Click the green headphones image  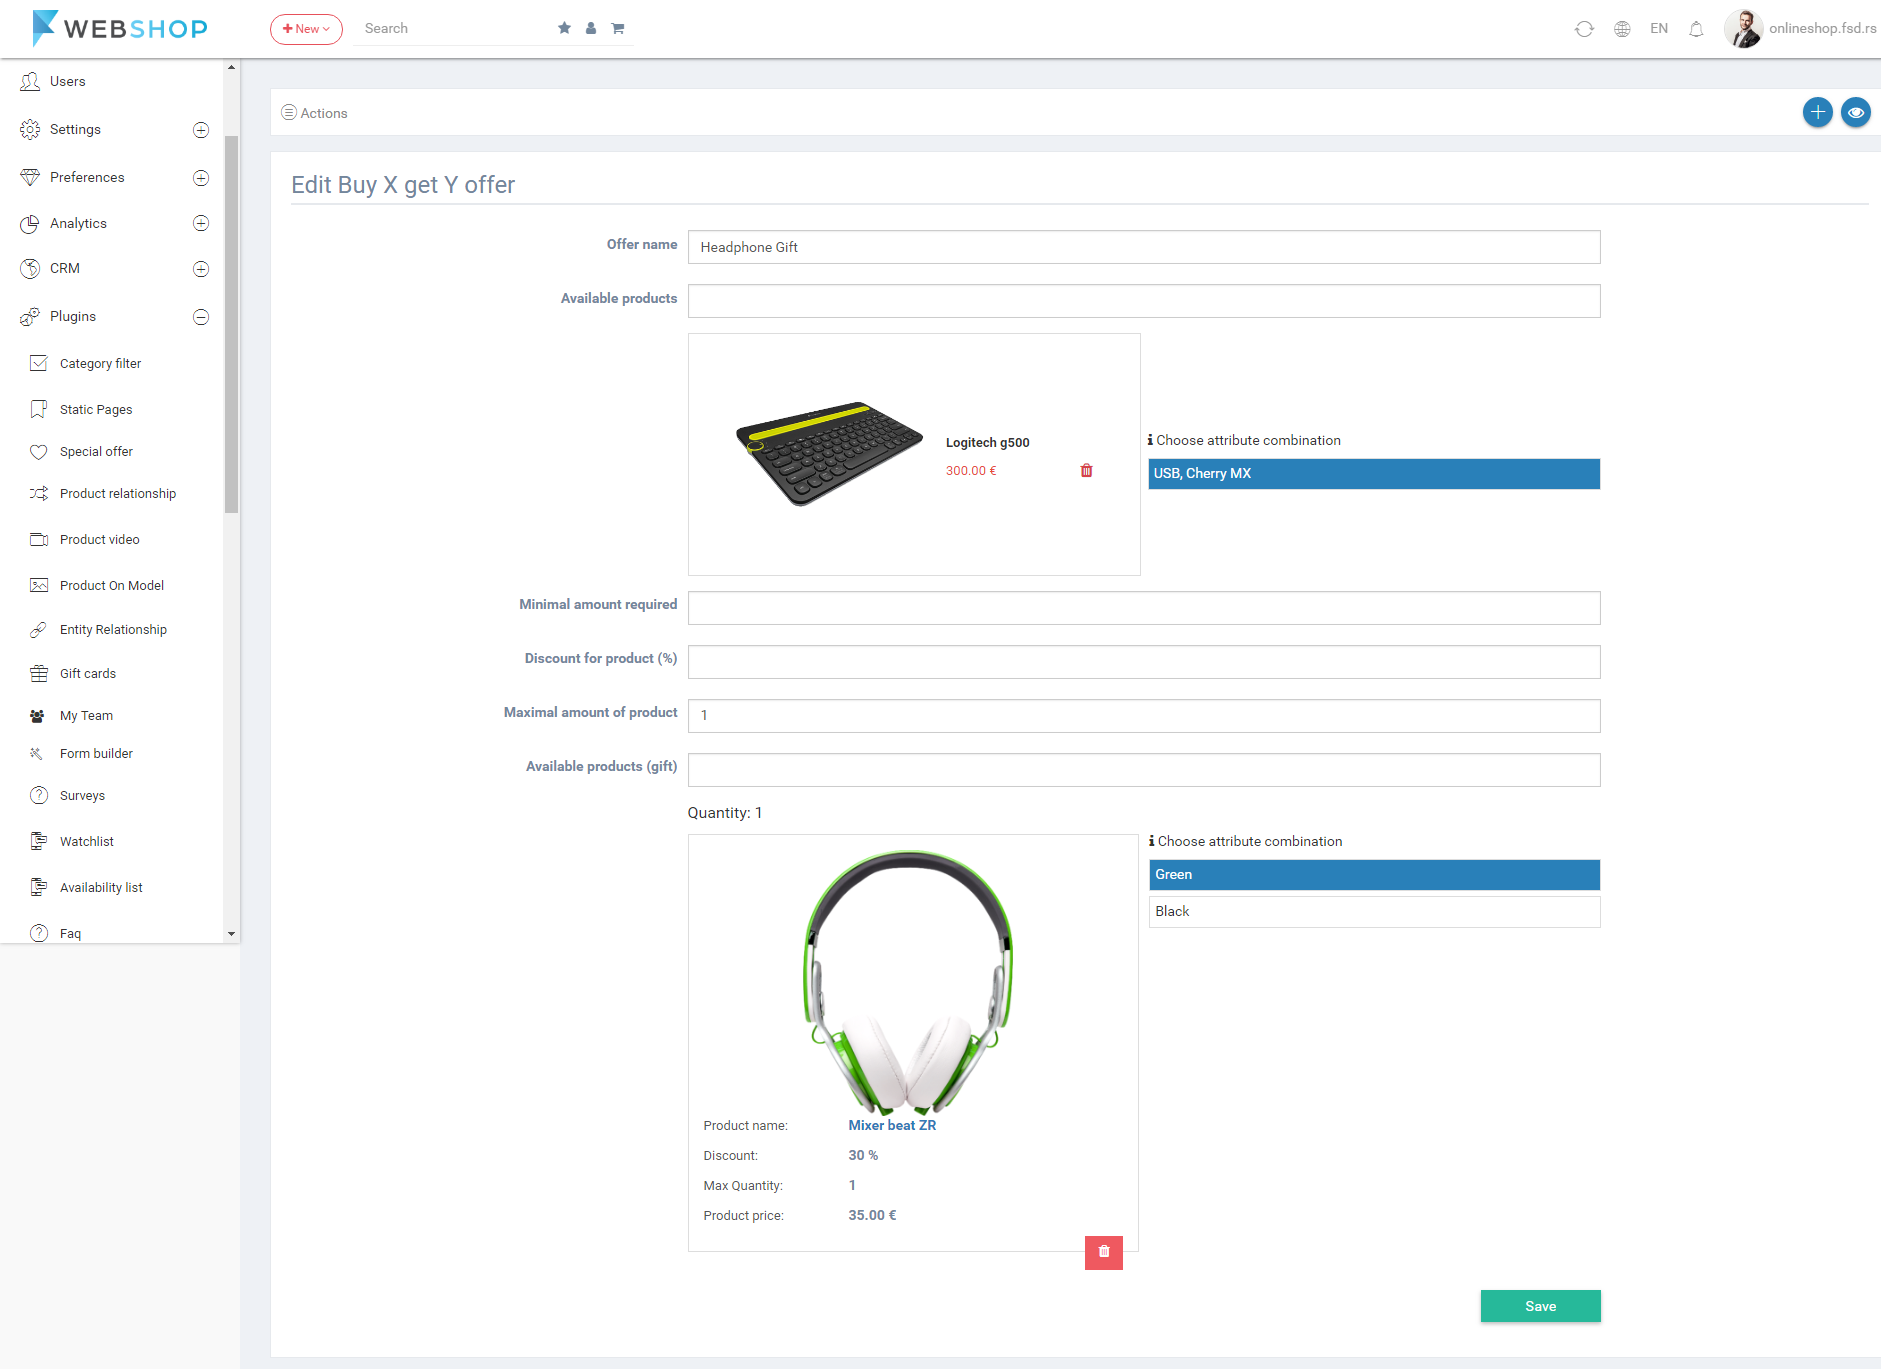tap(909, 982)
